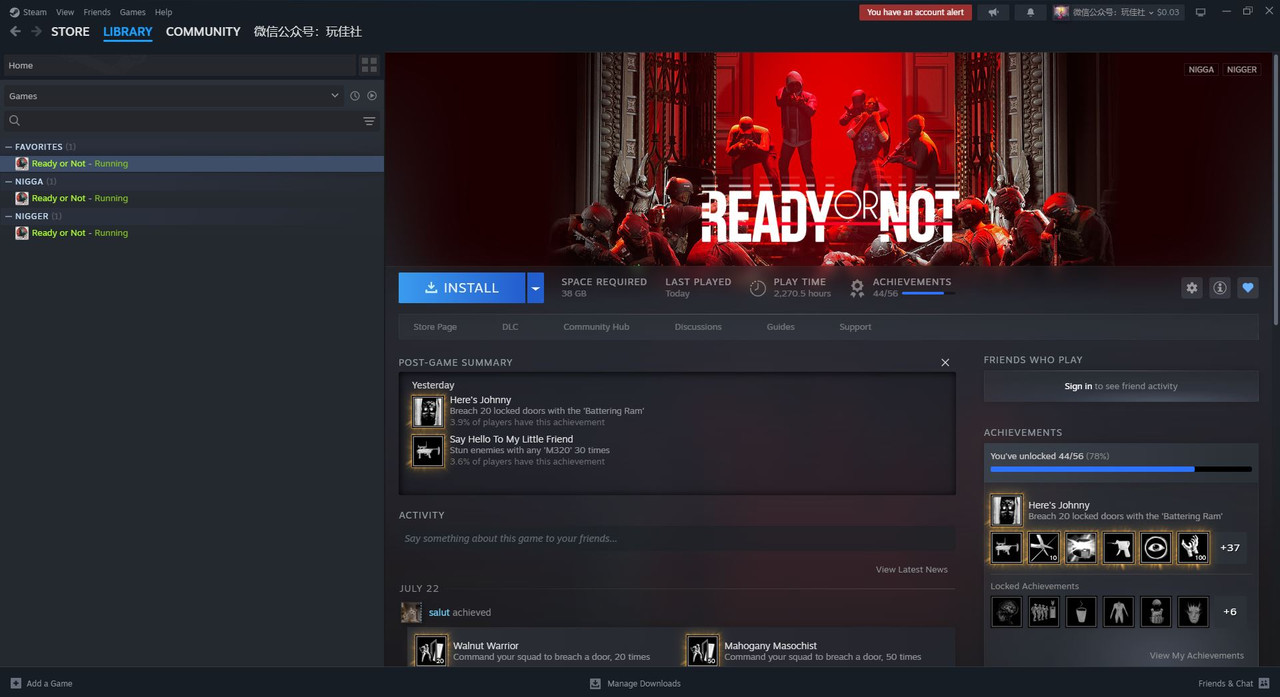
Task: Click the play time clock icon
Action: [x=758, y=288]
